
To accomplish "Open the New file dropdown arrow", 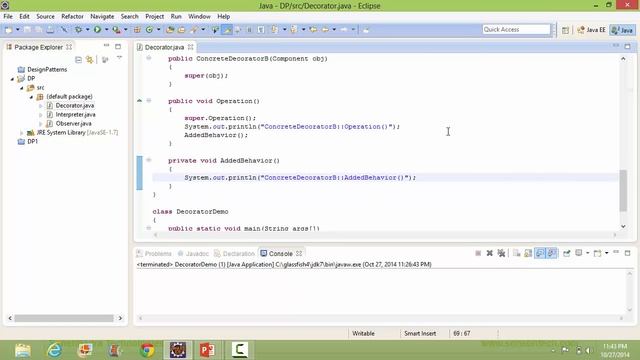I will pos(18,29).
